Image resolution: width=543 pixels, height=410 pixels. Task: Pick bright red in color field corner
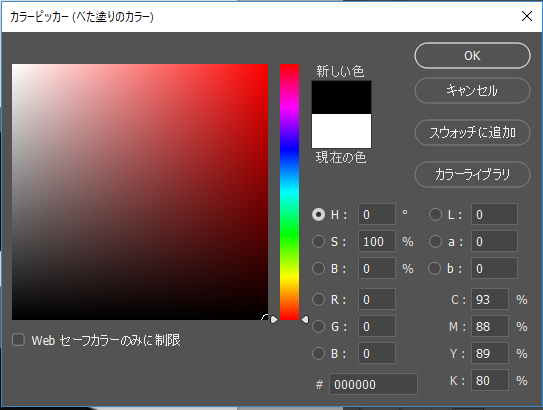266,66
